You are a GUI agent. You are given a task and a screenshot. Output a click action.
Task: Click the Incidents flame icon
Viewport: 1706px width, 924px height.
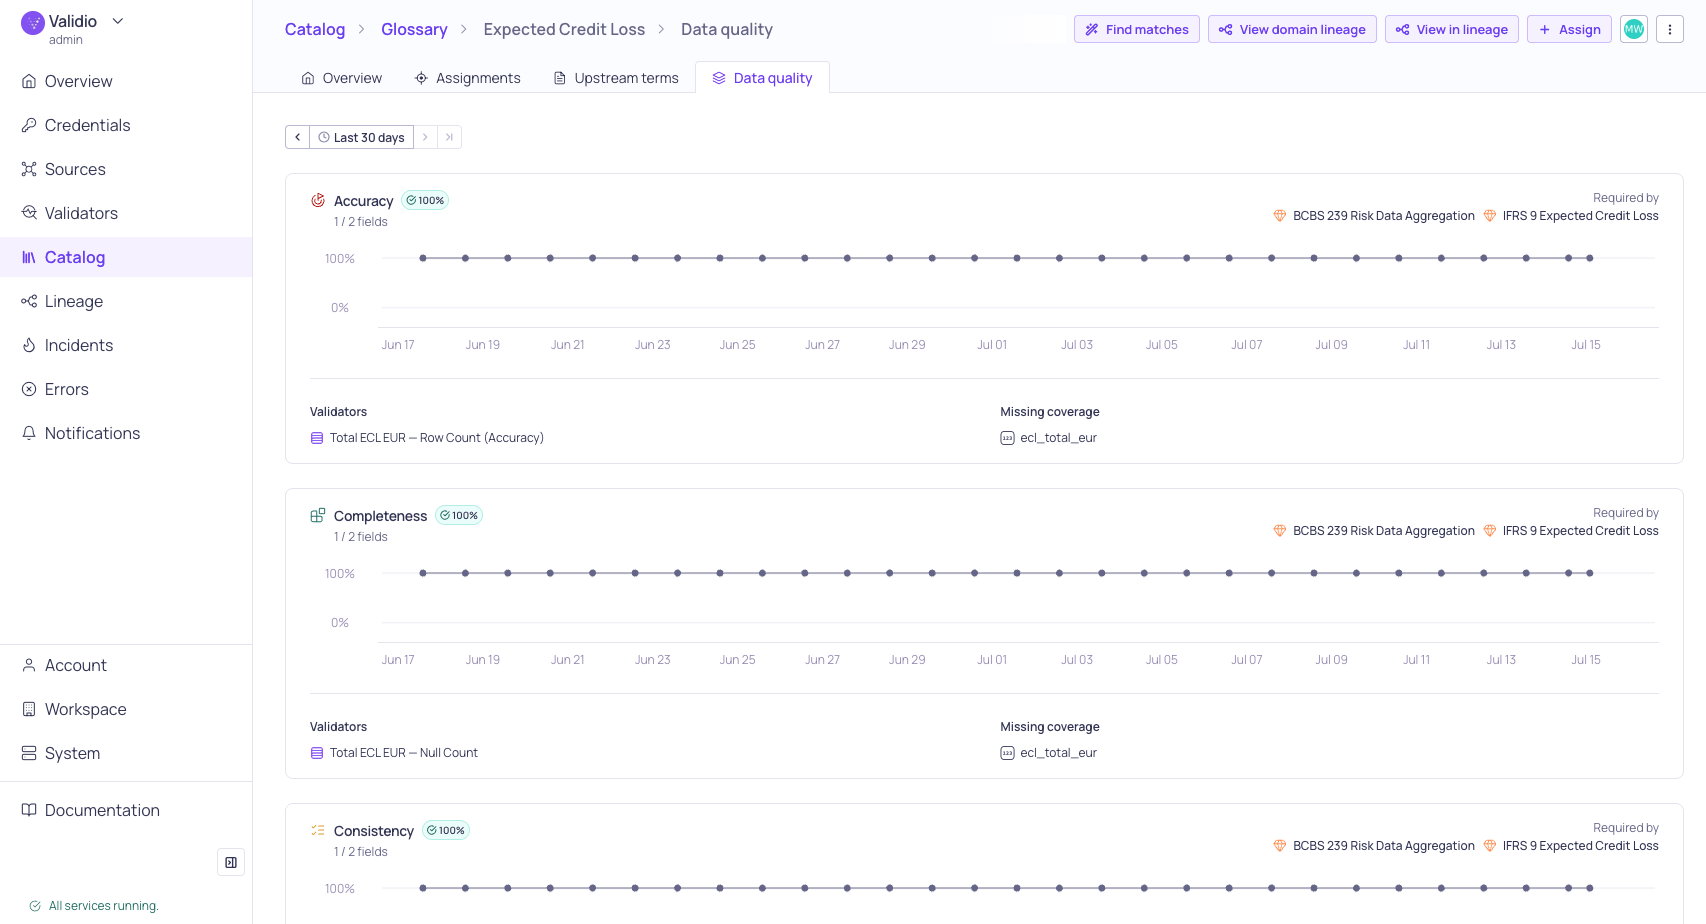[x=29, y=345]
